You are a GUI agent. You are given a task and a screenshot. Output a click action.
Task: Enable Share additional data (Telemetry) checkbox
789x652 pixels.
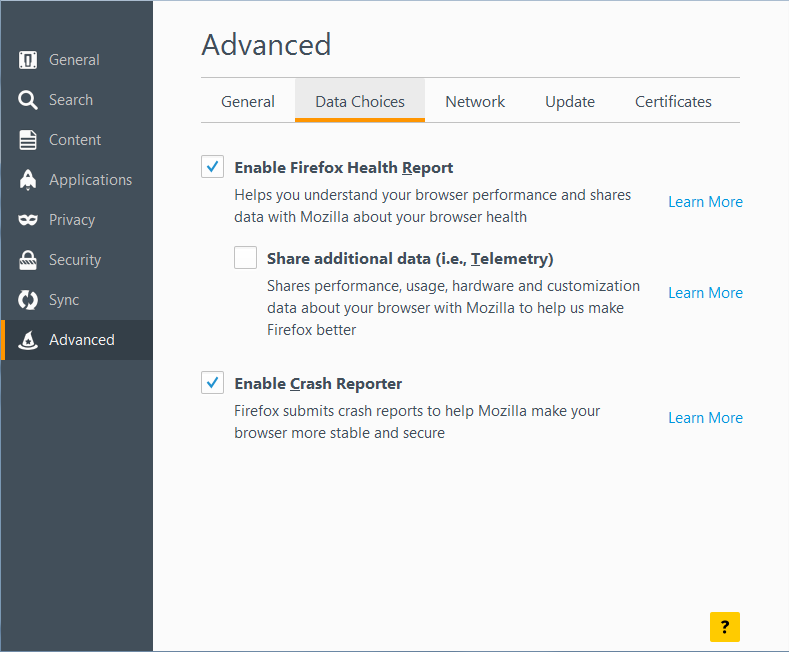tap(245, 258)
